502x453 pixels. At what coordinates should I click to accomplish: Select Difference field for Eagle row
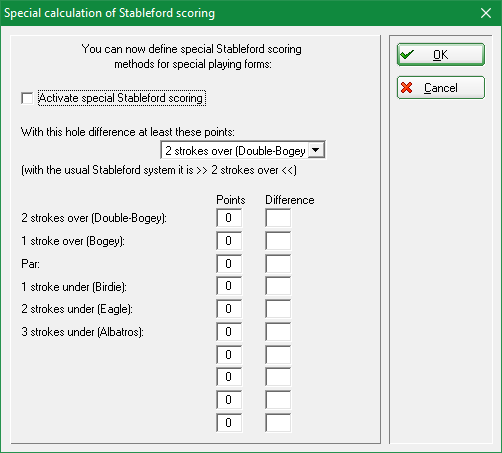tap(278, 309)
